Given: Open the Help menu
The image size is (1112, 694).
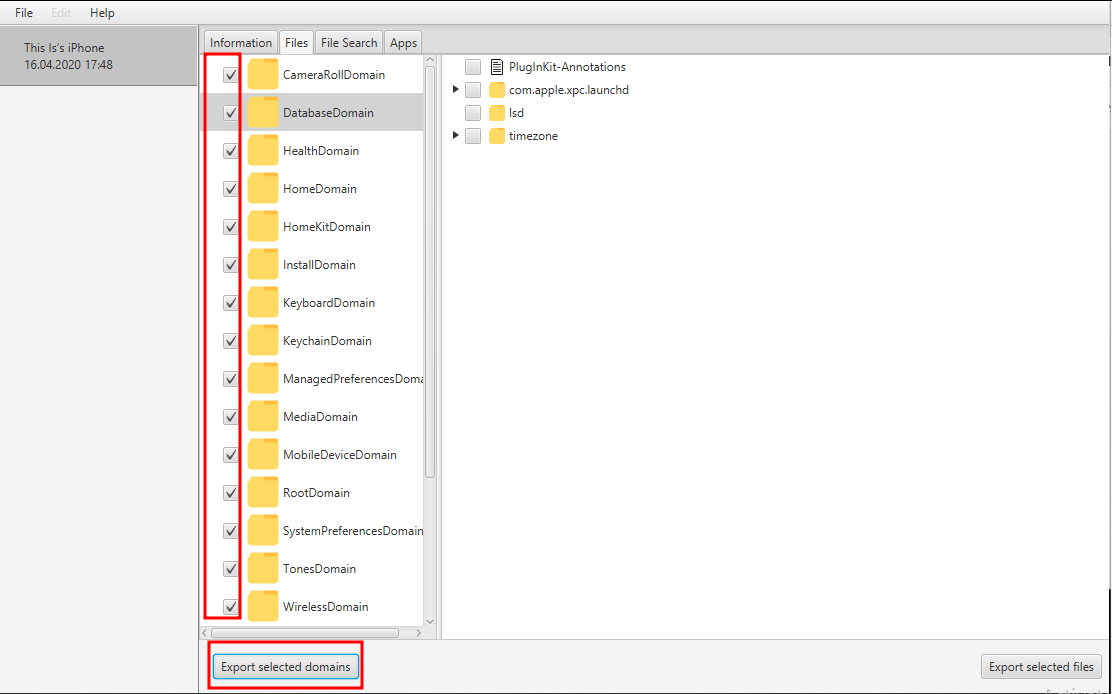Looking at the screenshot, I should point(102,13).
